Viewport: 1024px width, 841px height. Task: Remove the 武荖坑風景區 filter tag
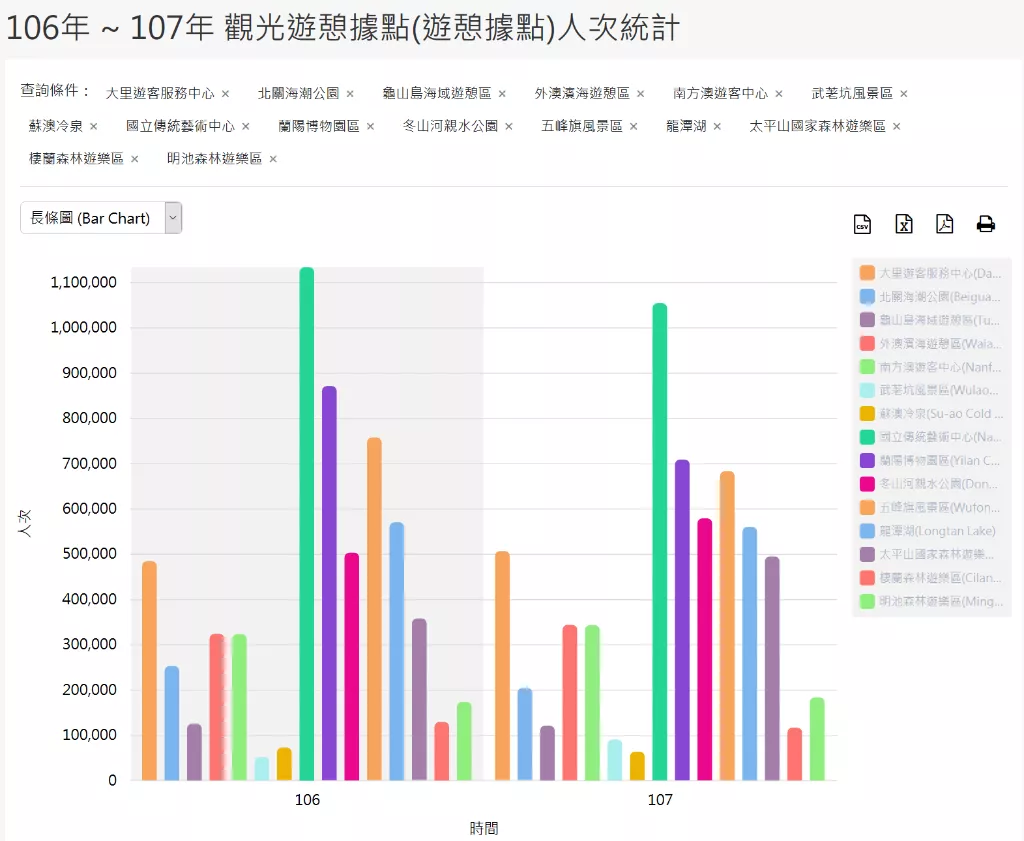point(904,94)
